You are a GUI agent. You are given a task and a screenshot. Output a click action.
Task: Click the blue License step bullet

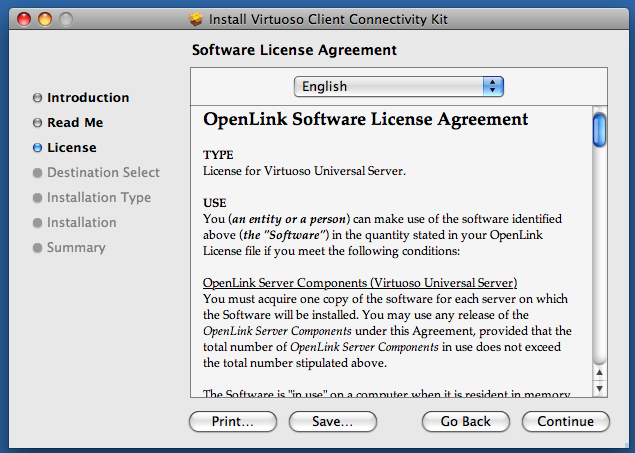(x=37, y=148)
